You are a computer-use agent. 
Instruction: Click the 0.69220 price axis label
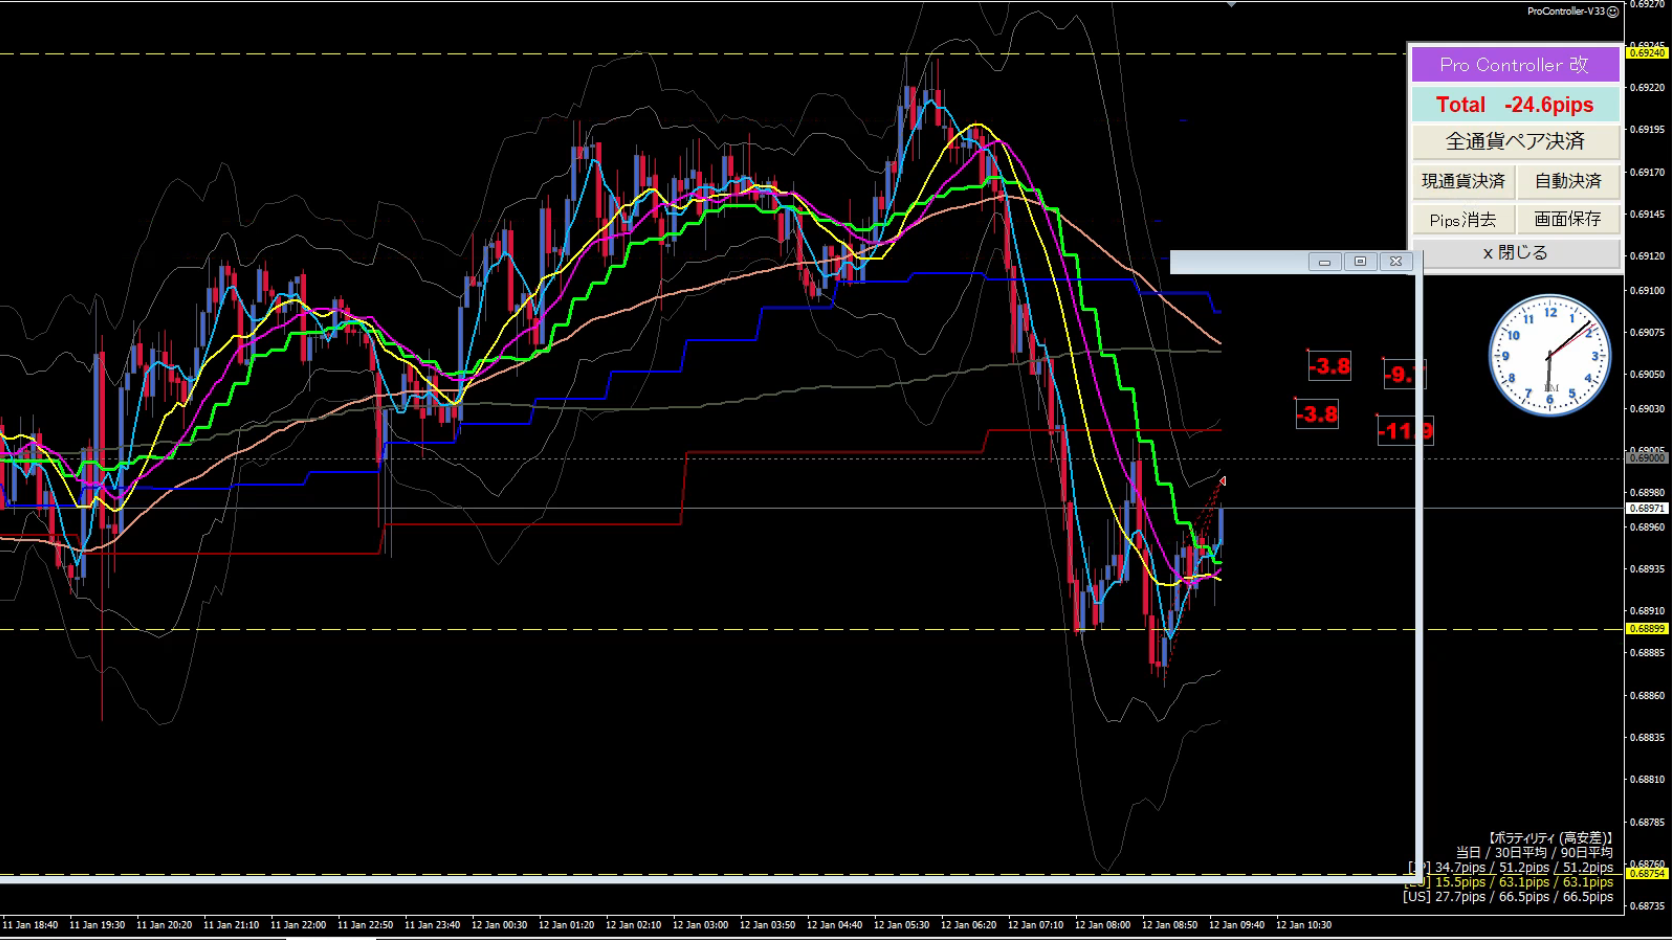point(1647,88)
